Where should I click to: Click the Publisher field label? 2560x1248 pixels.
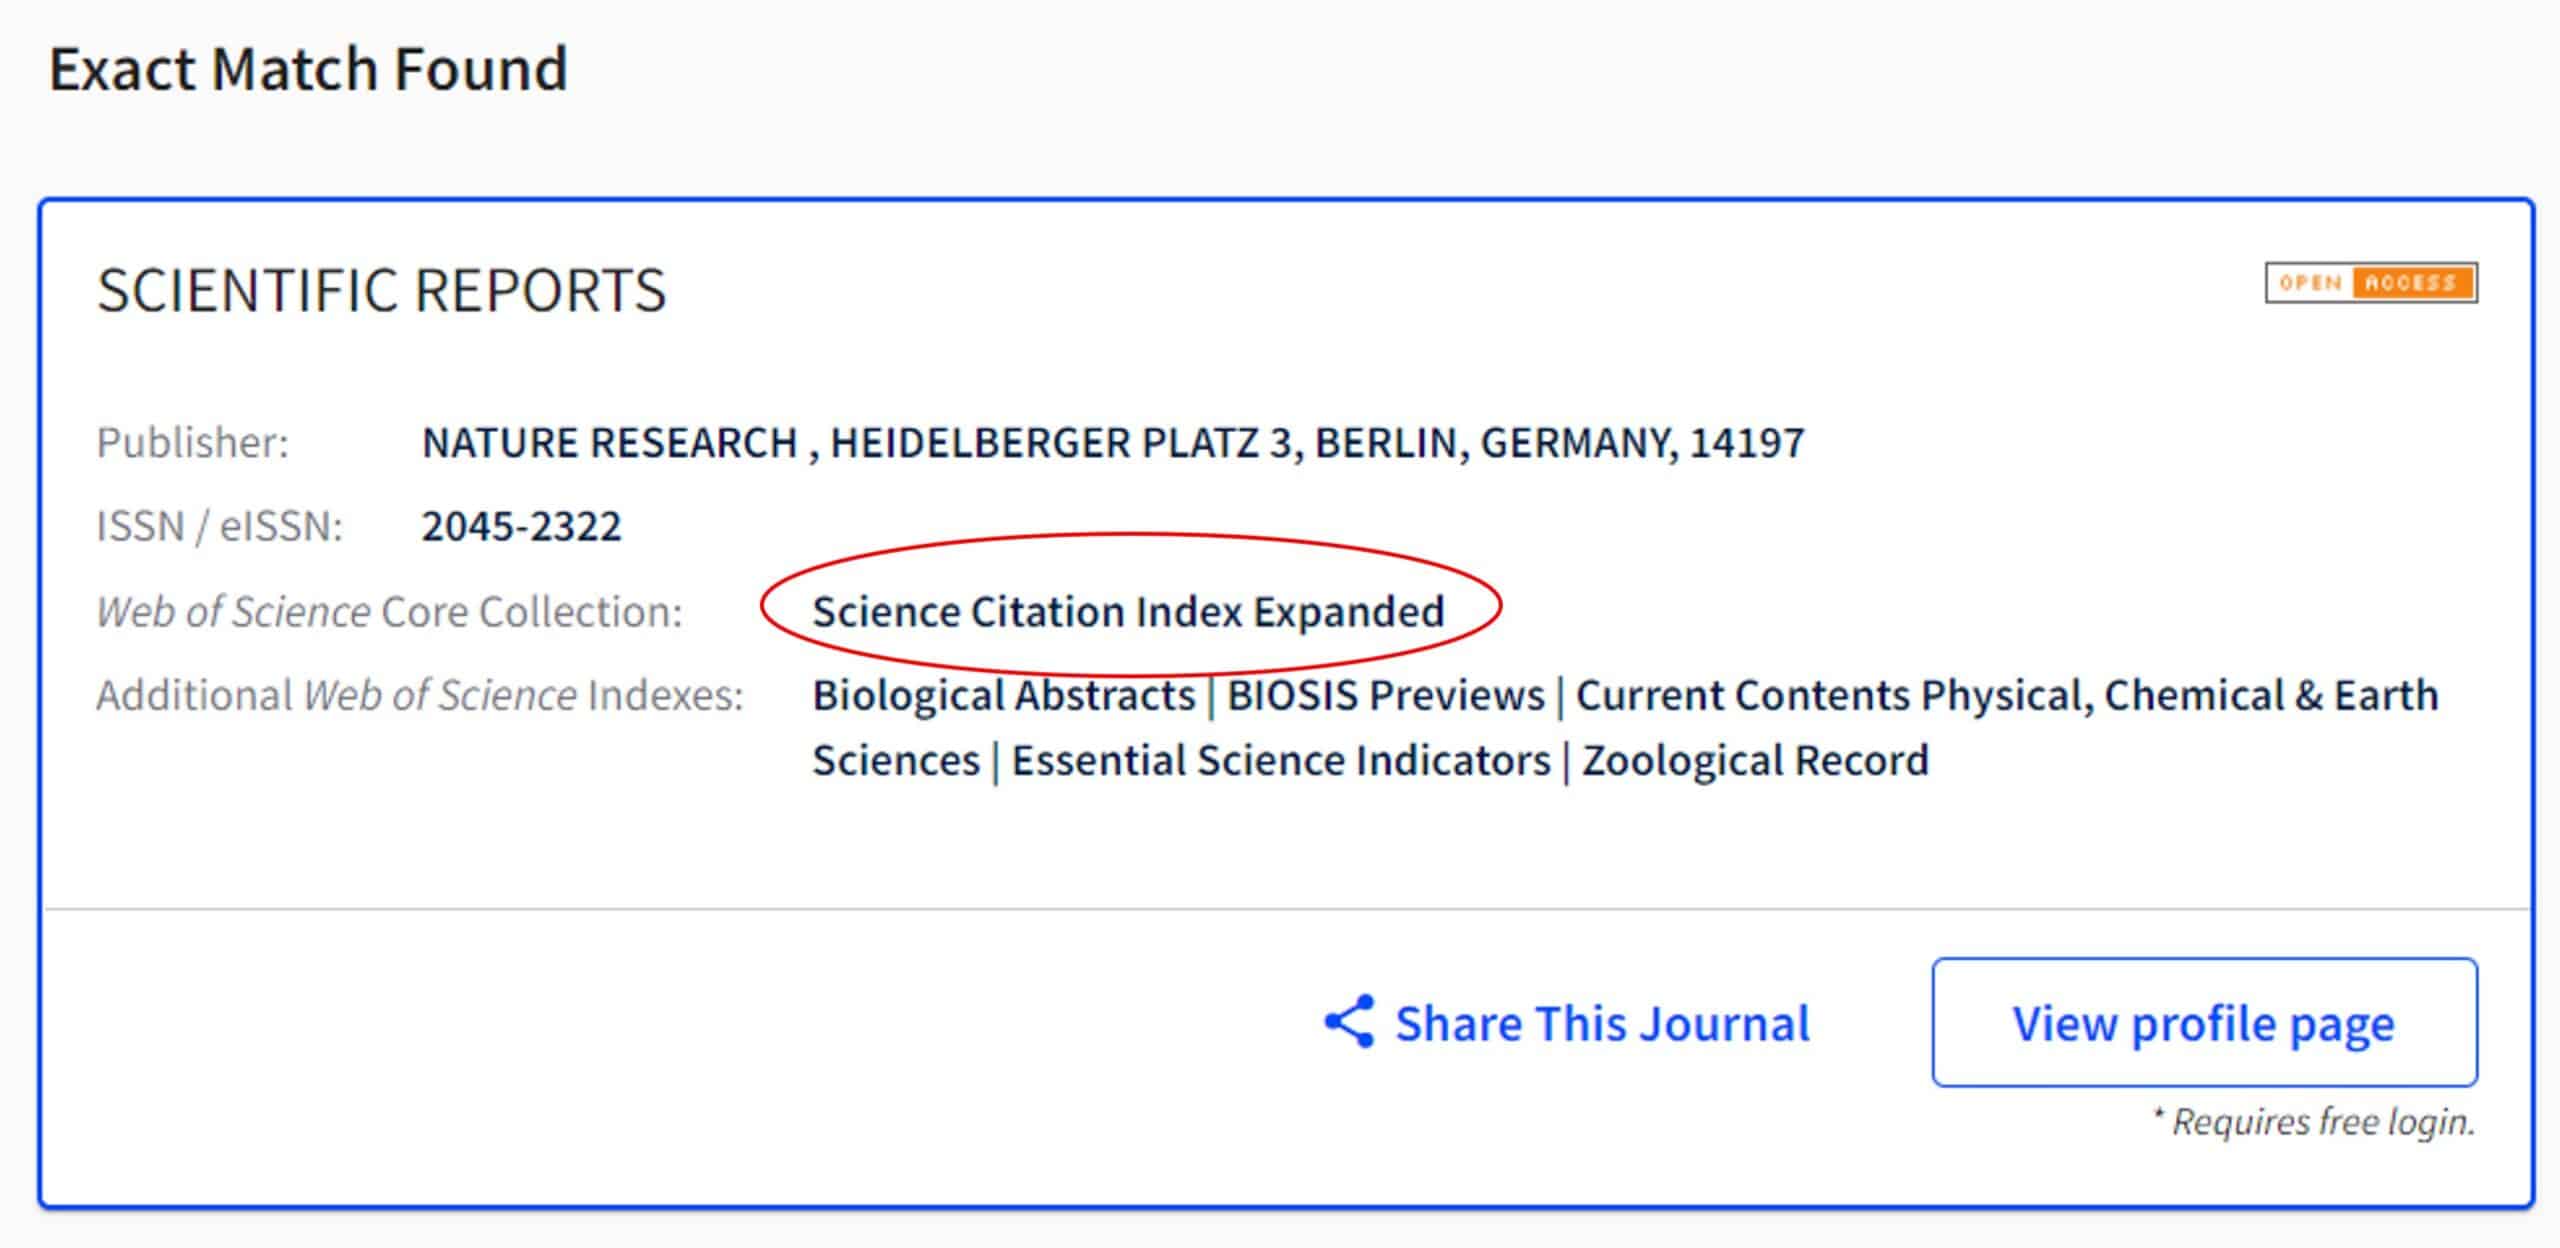point(193,443)
